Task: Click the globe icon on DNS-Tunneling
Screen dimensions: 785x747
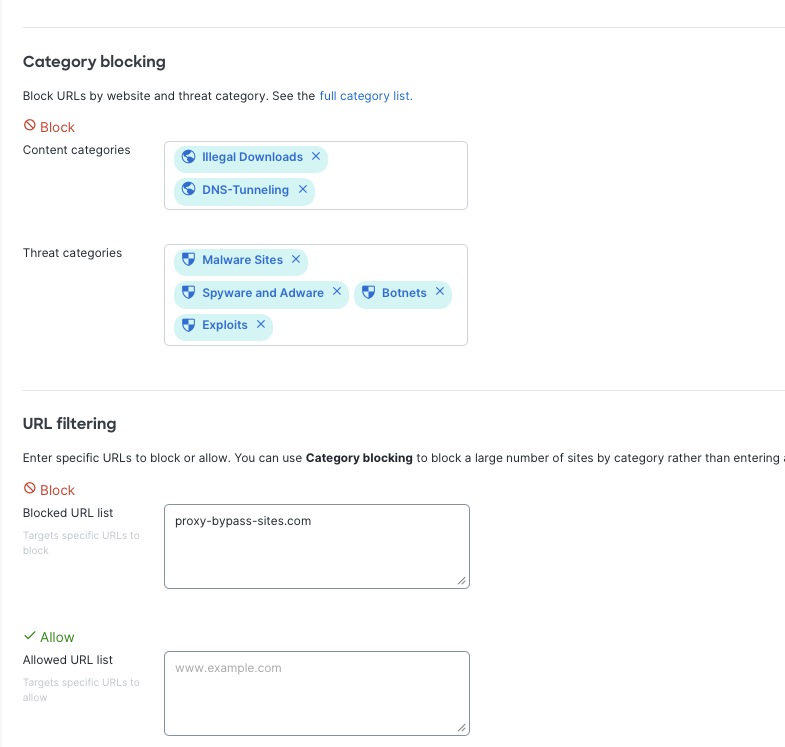Action: click(x=188, y=190)
